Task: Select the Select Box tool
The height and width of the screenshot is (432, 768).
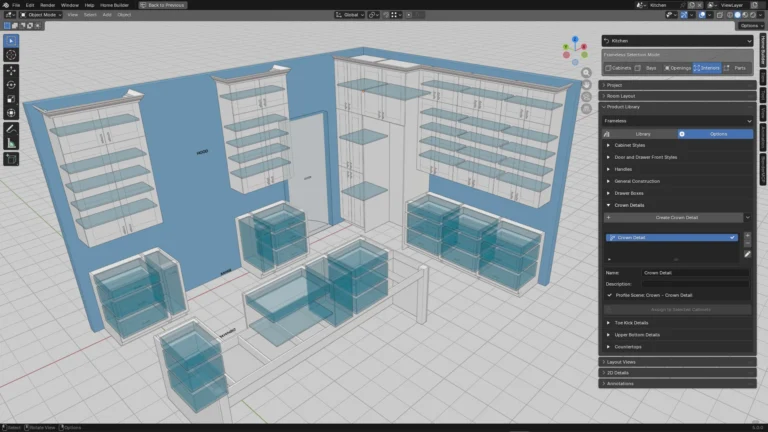Action: click(x=11, y=41)
